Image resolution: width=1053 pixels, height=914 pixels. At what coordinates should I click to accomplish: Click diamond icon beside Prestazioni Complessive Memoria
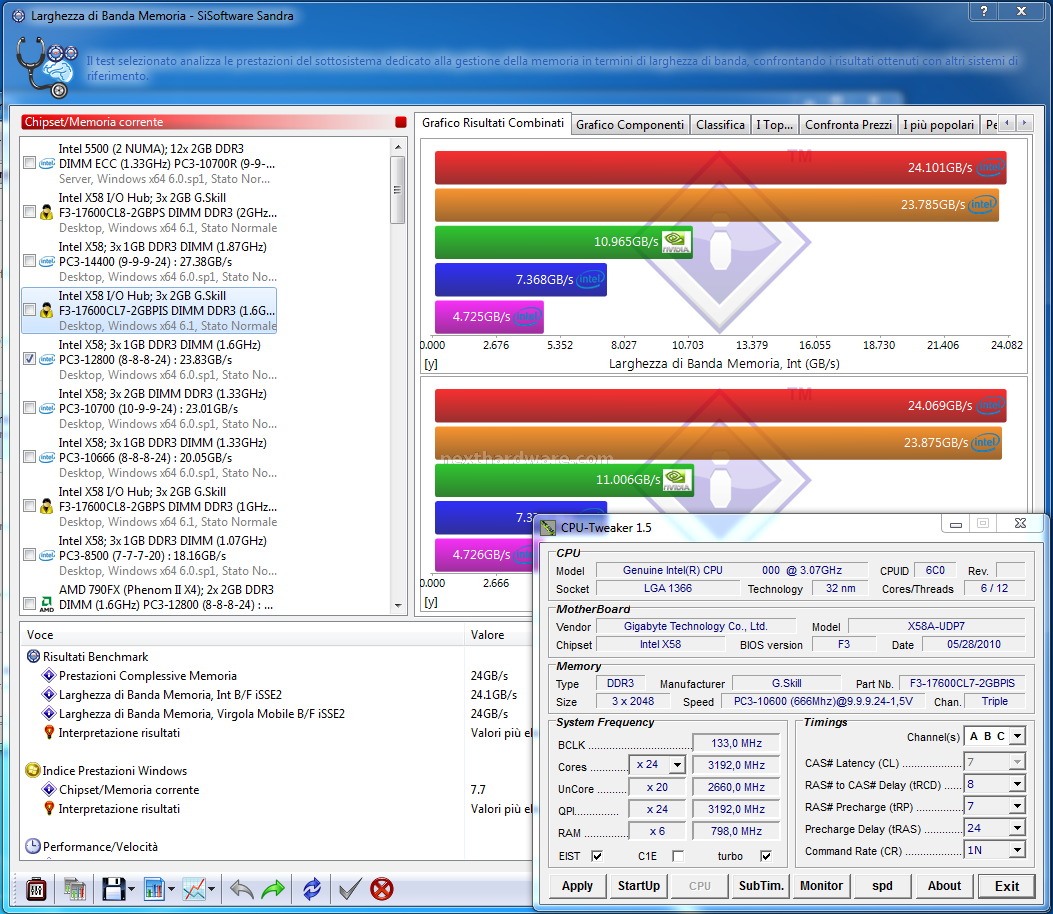coord(49,675)
